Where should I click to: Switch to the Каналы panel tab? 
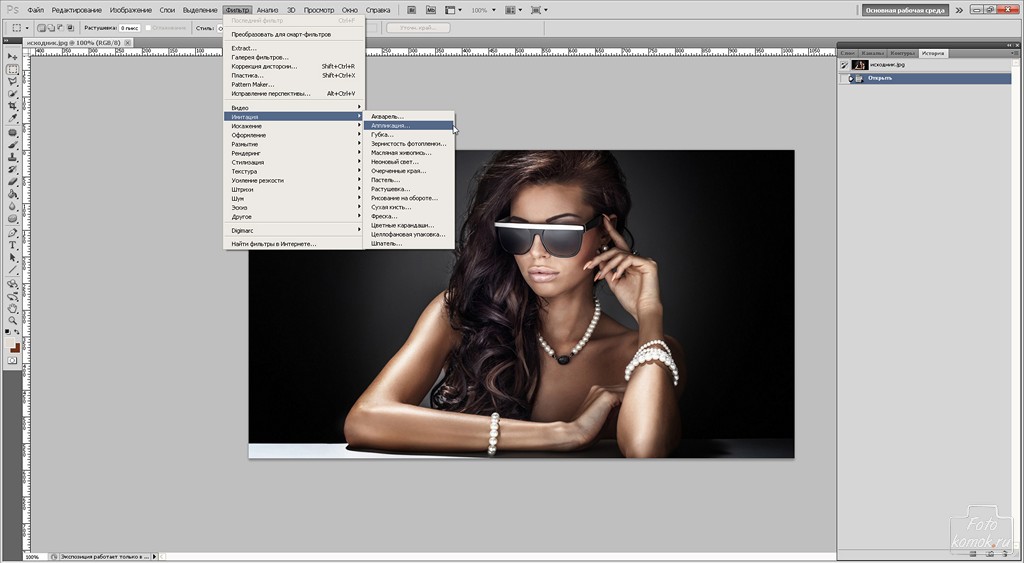pyautogui.click(x=872, y=53)
